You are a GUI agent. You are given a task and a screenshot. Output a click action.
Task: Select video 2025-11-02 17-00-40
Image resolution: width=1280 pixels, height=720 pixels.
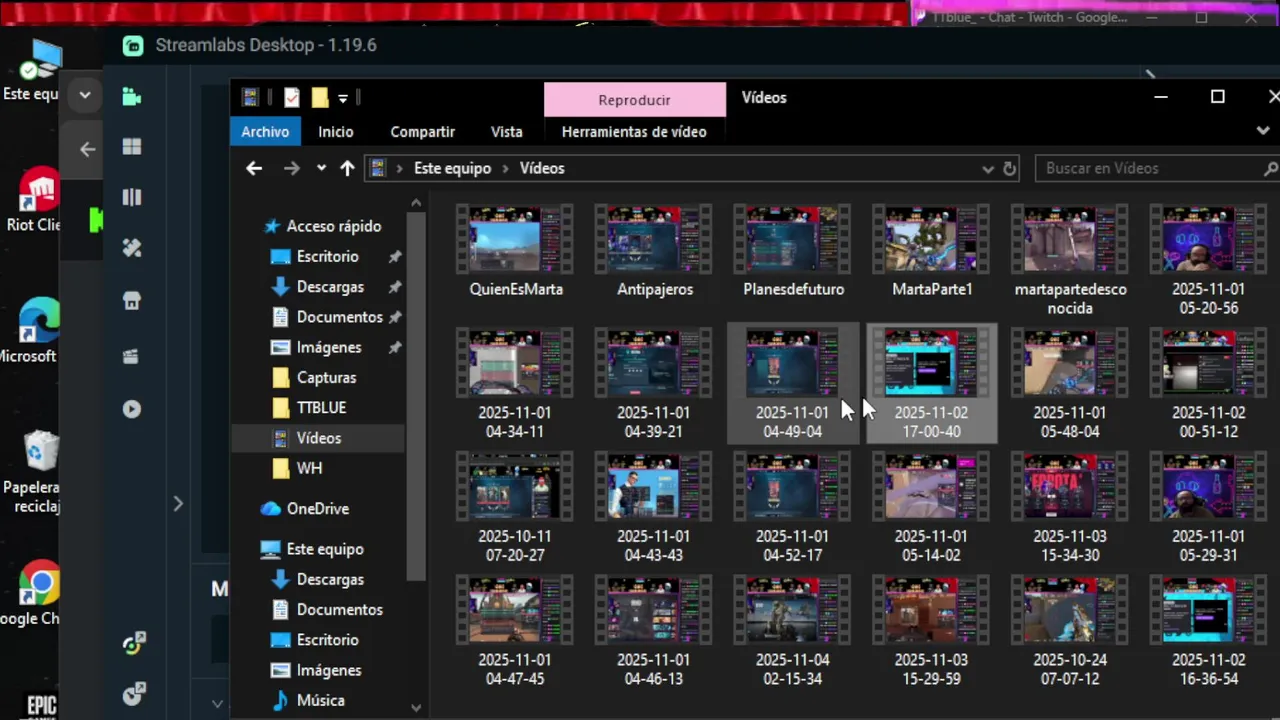931,384
